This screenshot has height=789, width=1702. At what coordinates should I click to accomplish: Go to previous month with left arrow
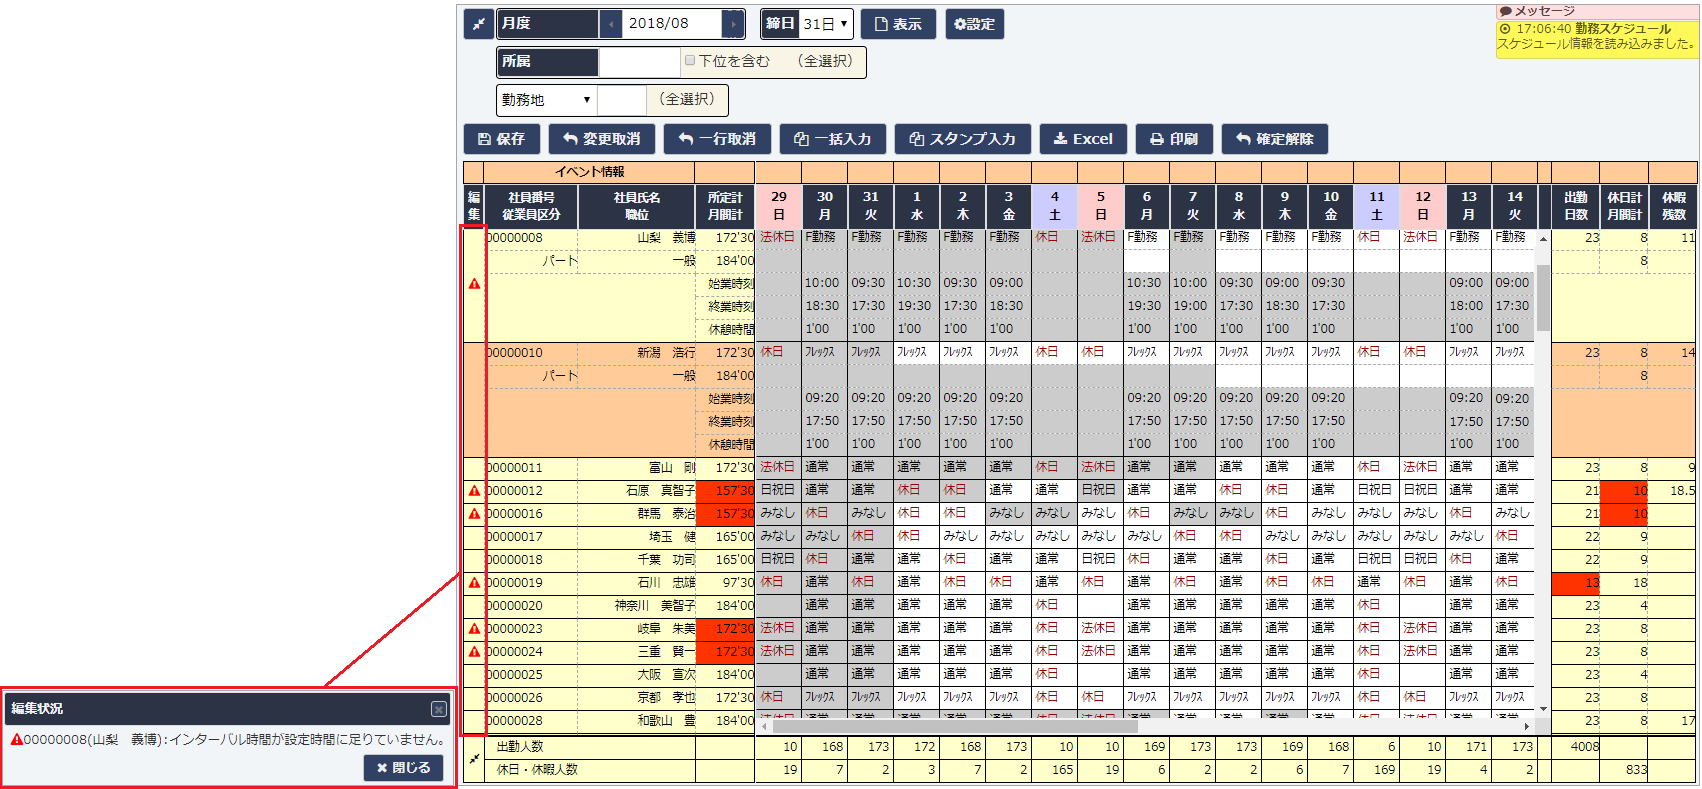[x=611, y=24]
